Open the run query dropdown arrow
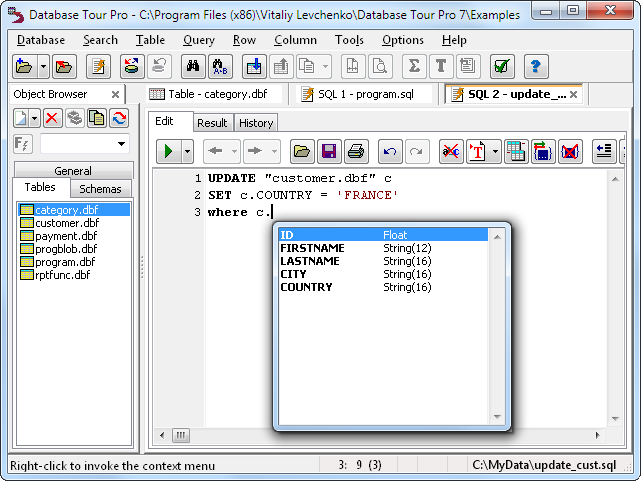 pos(187,152)
